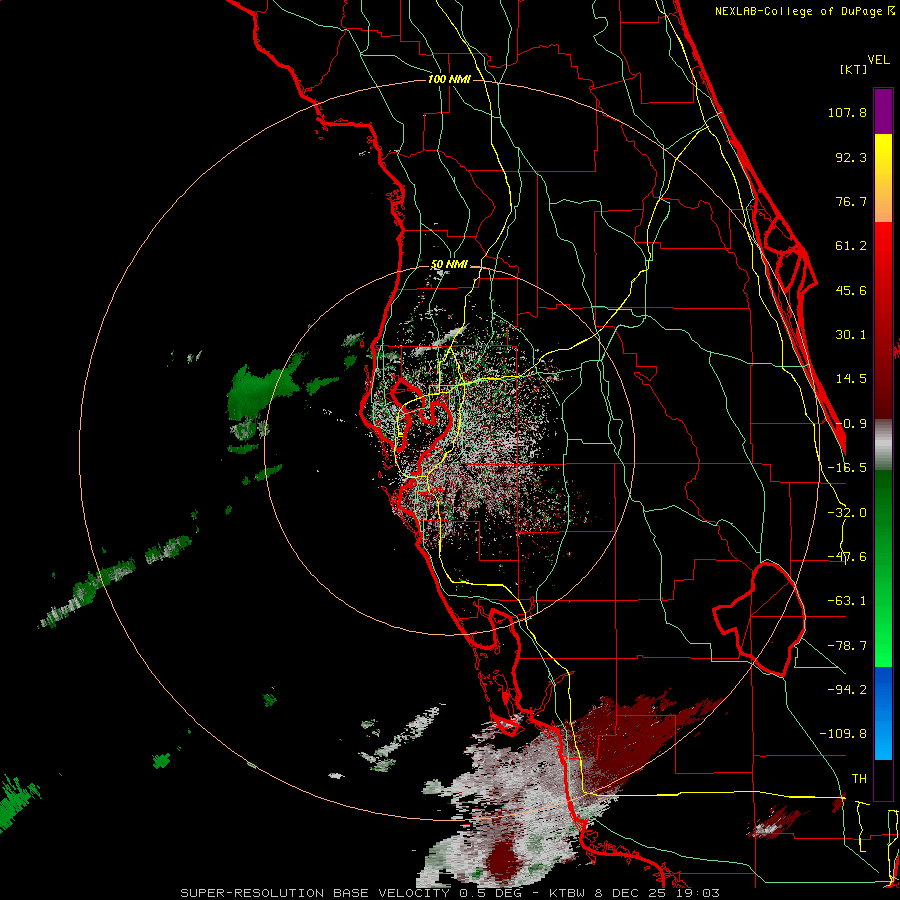Click the purple segment of the velocity color bar
This screenshot has height=900, width=900.
point(883,111)
